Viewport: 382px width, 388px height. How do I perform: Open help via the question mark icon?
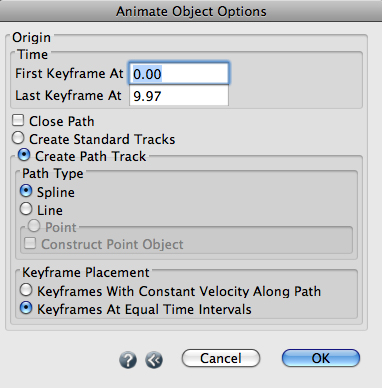128,360
